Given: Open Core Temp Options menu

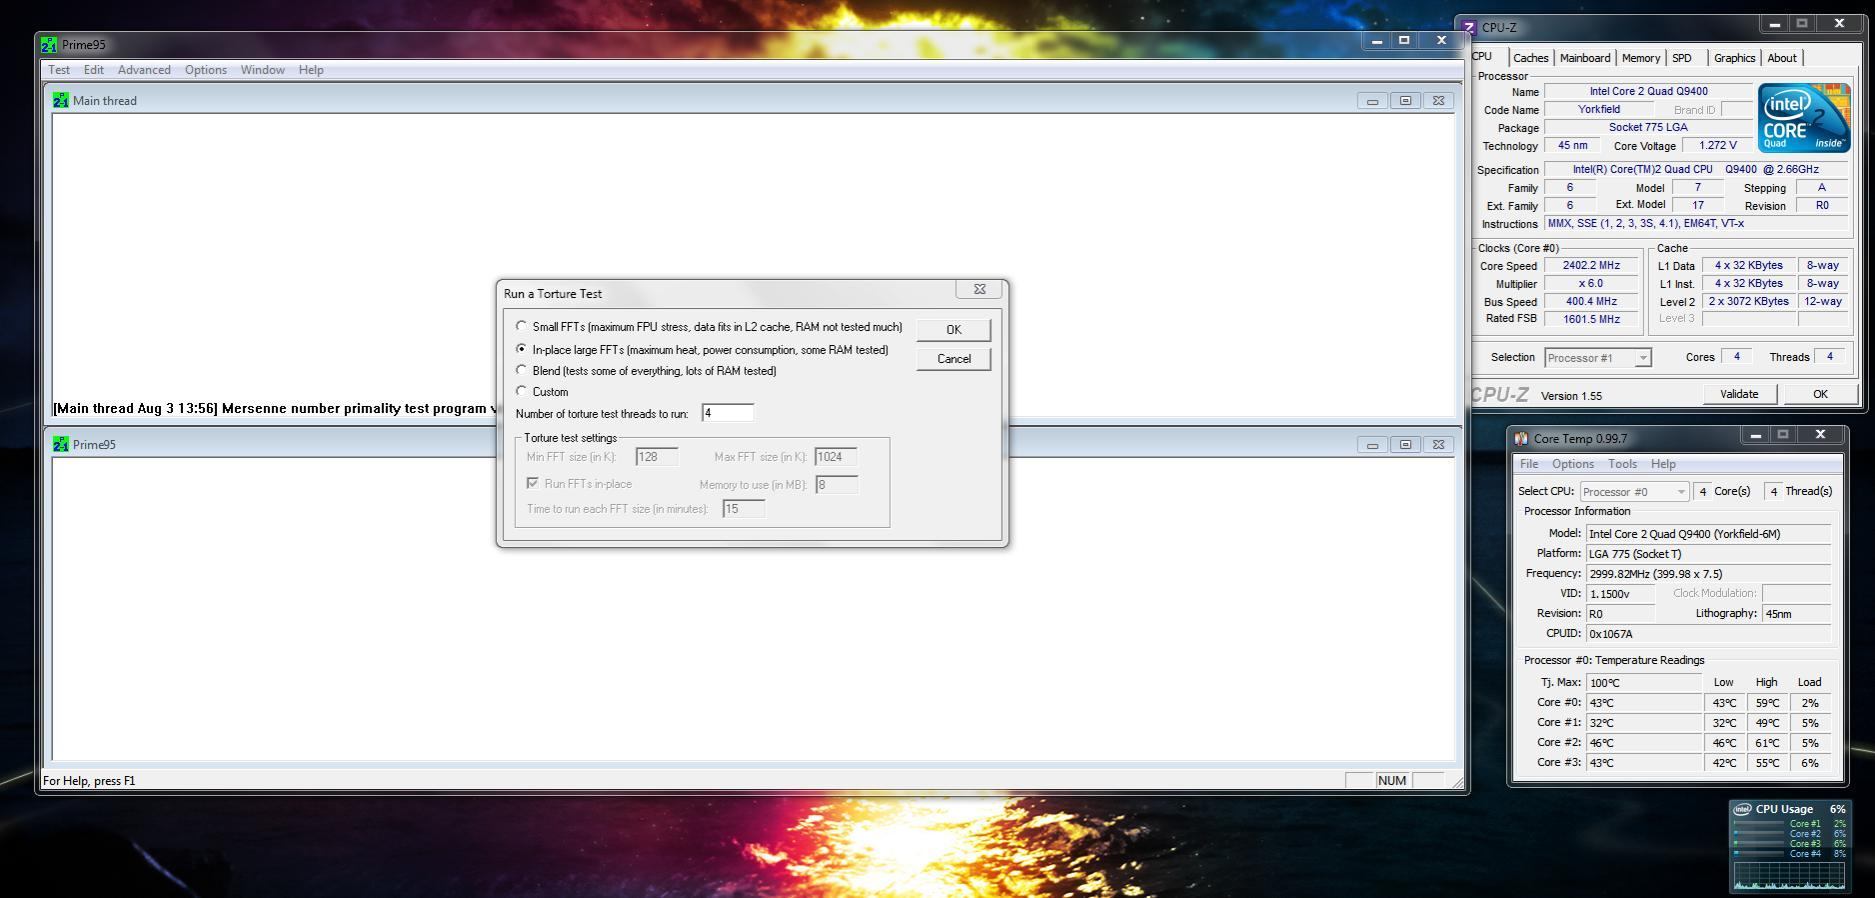Looking at the screenshot, I should coord(1573,464).
